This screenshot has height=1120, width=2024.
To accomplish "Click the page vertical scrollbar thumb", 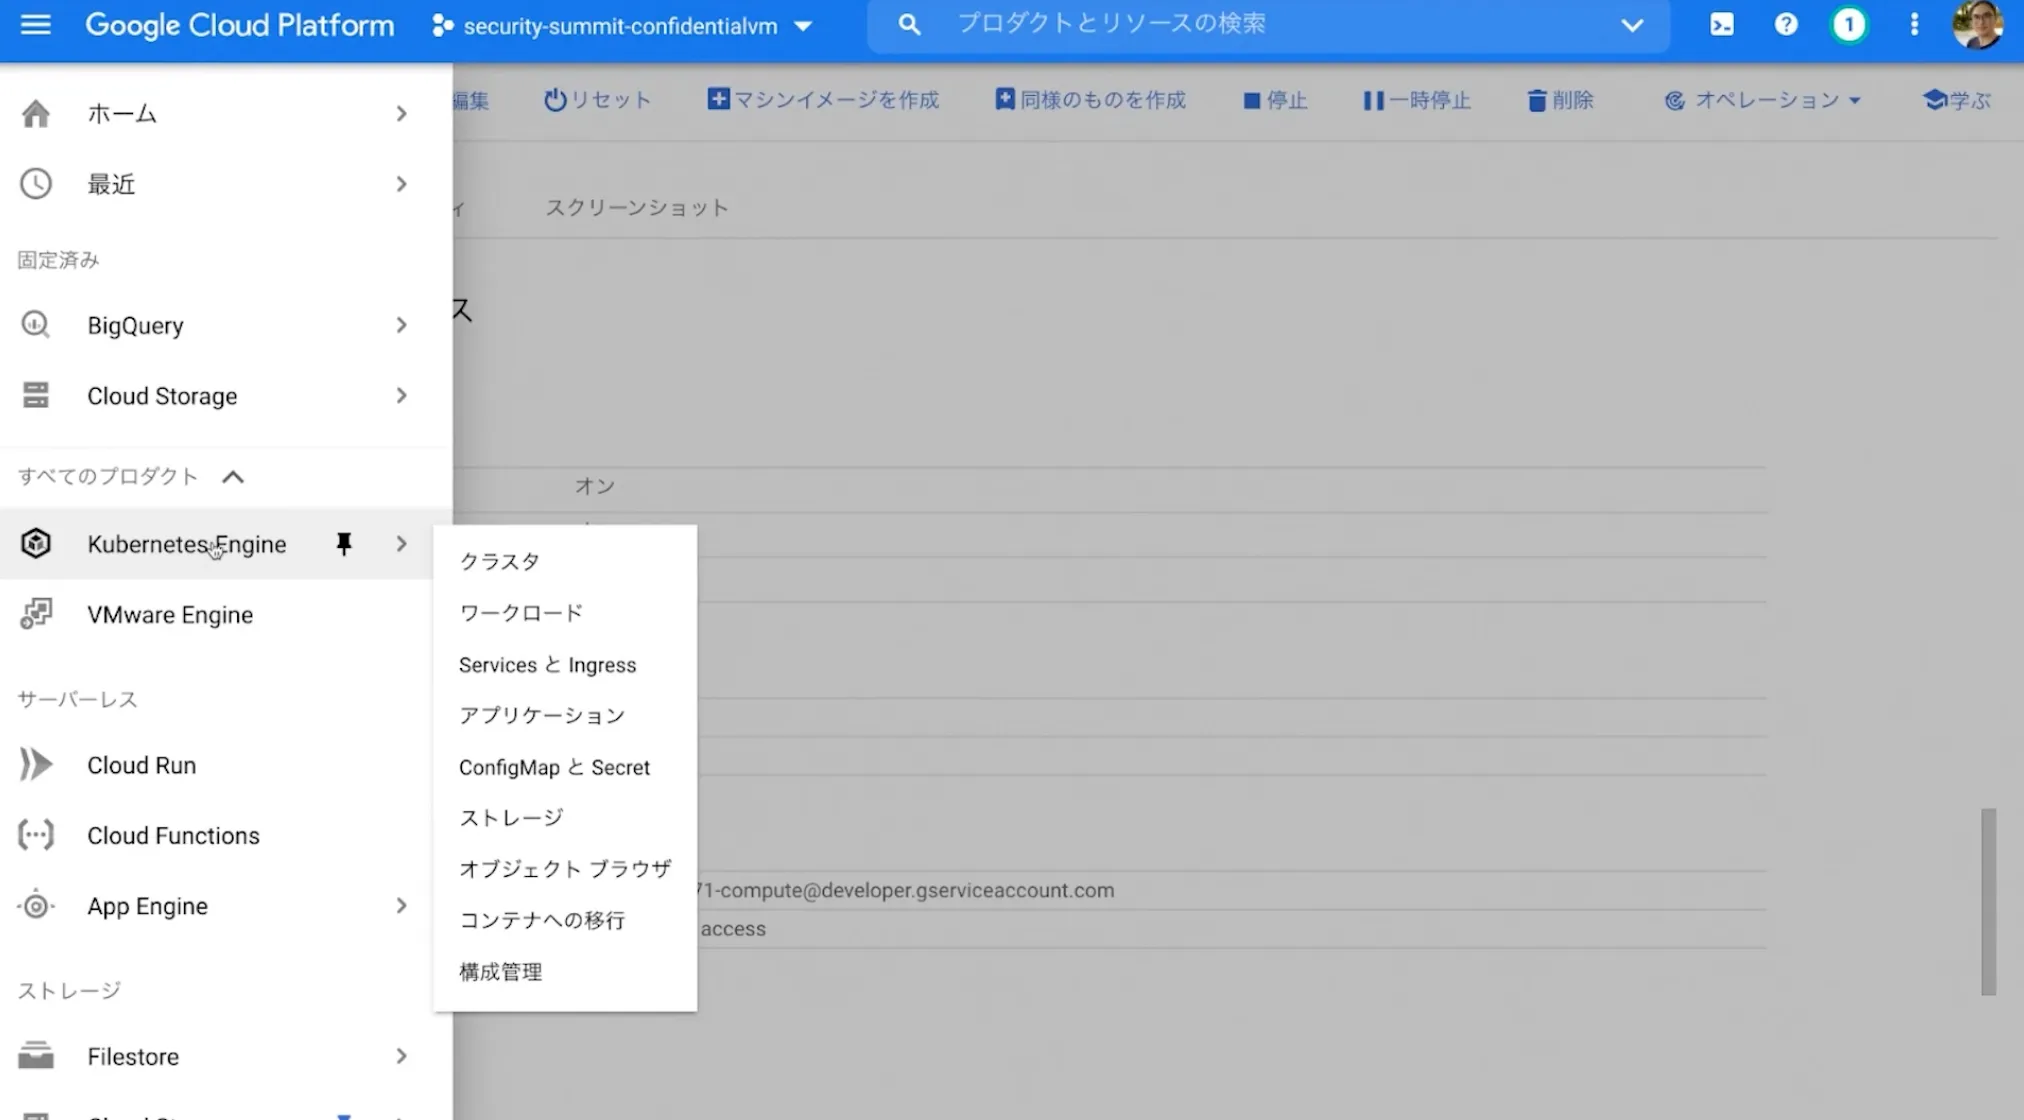I will (1988, 902).
